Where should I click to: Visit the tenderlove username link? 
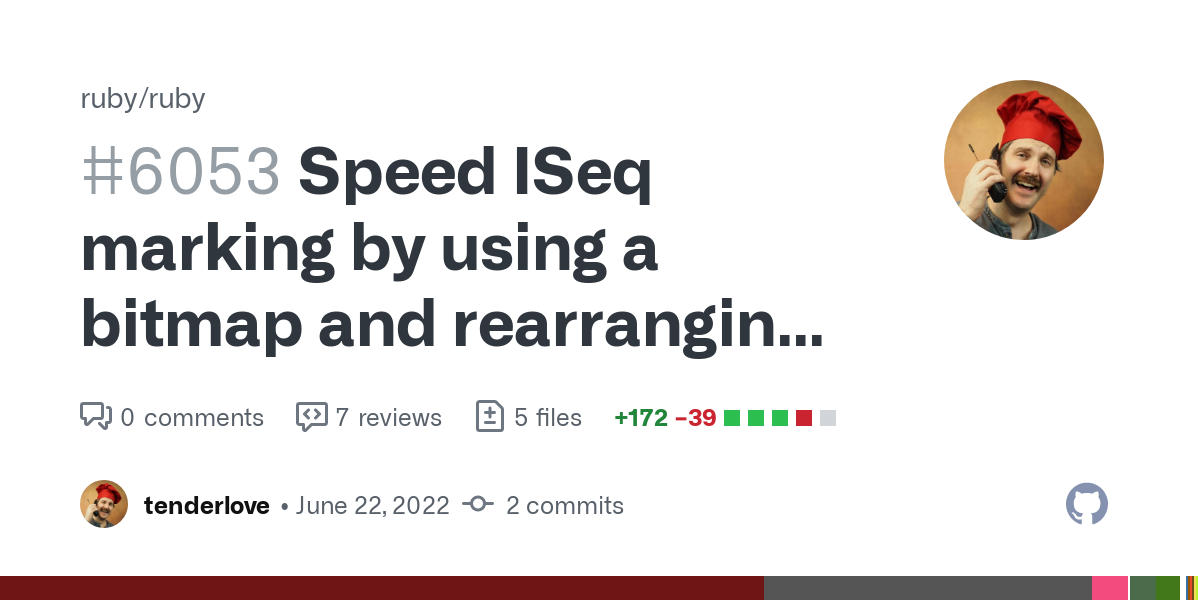click(x=207, y=505)
